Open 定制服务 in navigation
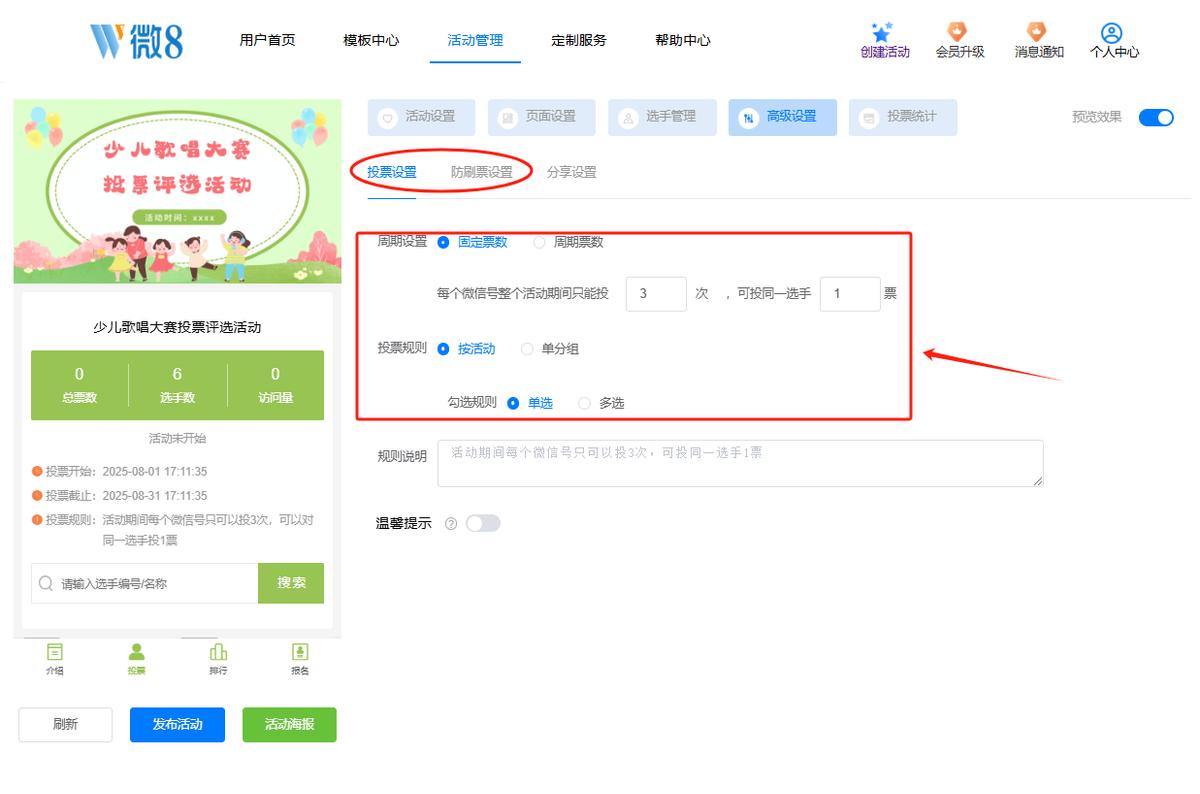Screen dimensions: 1200x794 pyautogui.click(x=579, y=40)
